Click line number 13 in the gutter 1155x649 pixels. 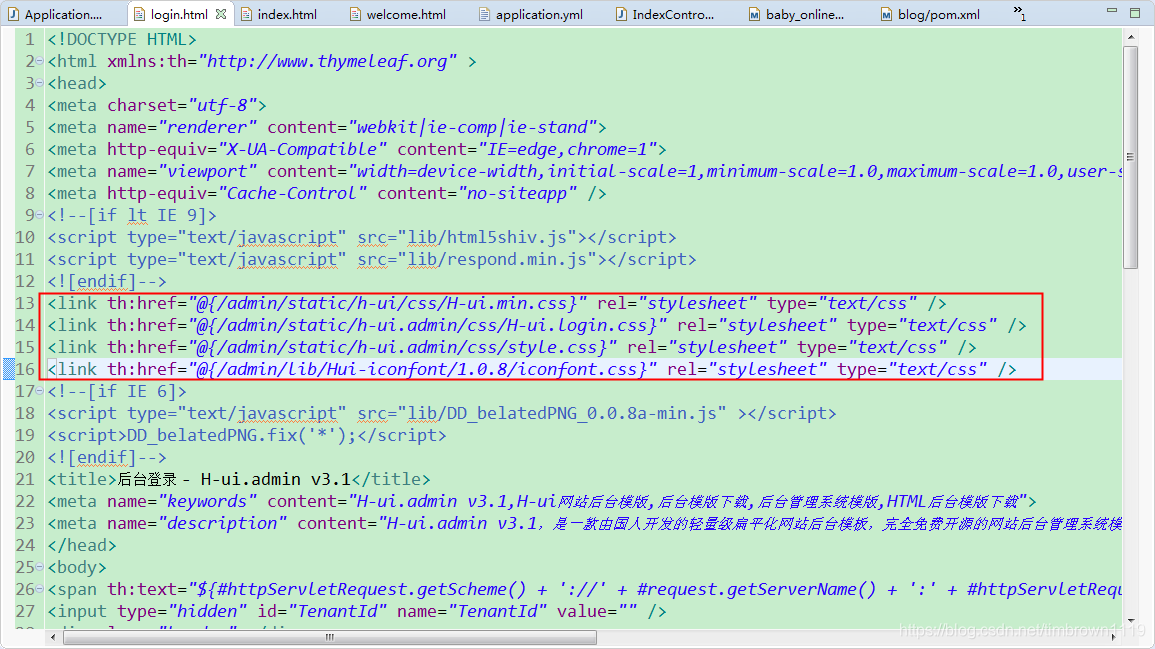[x=25, y=304]
